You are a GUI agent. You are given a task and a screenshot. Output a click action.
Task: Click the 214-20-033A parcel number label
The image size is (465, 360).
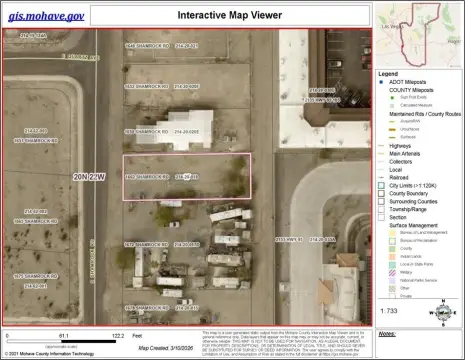[x=323, y=239]
